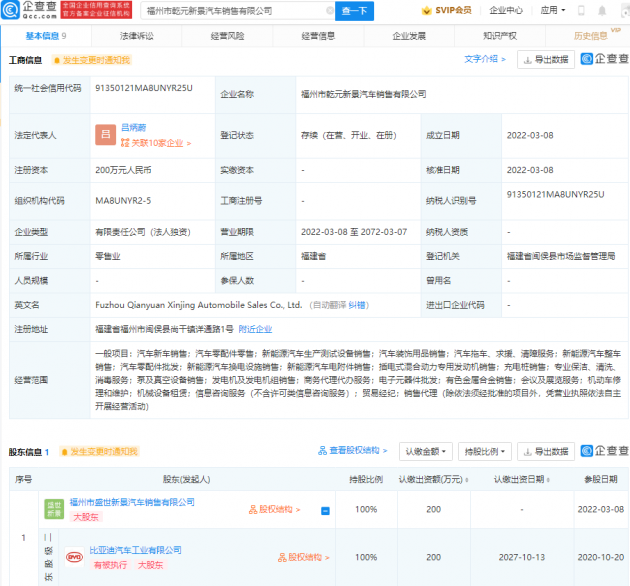This screenshot has width=630, height=586.
Task: Export 工商信息 data via 导出数据
Action: tap(546, 60)
